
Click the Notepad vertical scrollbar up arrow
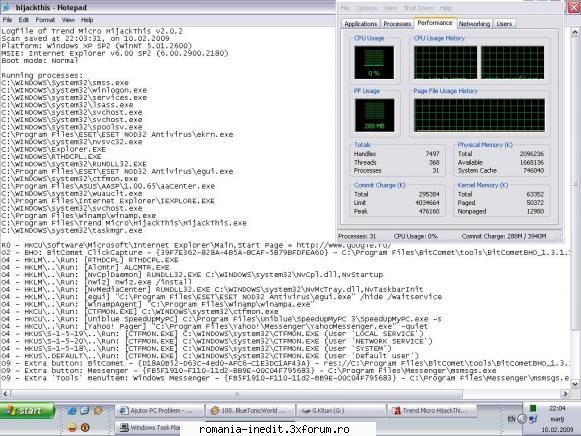(575, 32)
